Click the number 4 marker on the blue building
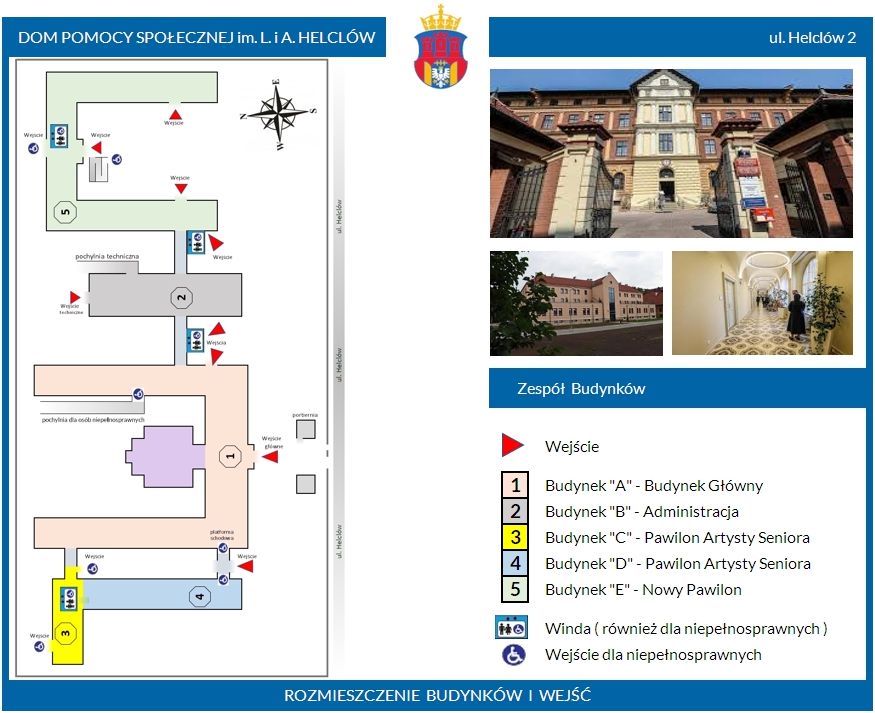875x713 pixels. [200, 597]
